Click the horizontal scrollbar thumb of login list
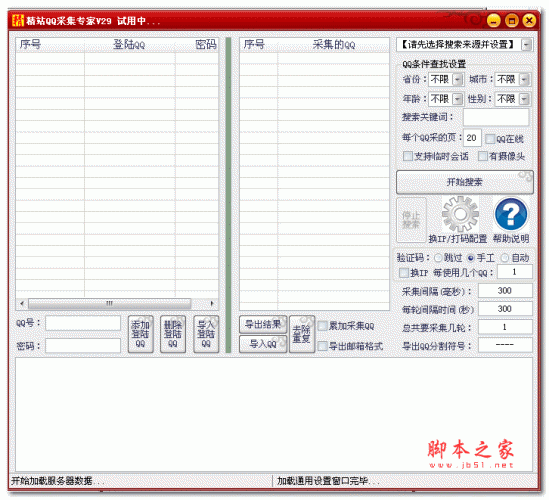 tap(110, 304)
